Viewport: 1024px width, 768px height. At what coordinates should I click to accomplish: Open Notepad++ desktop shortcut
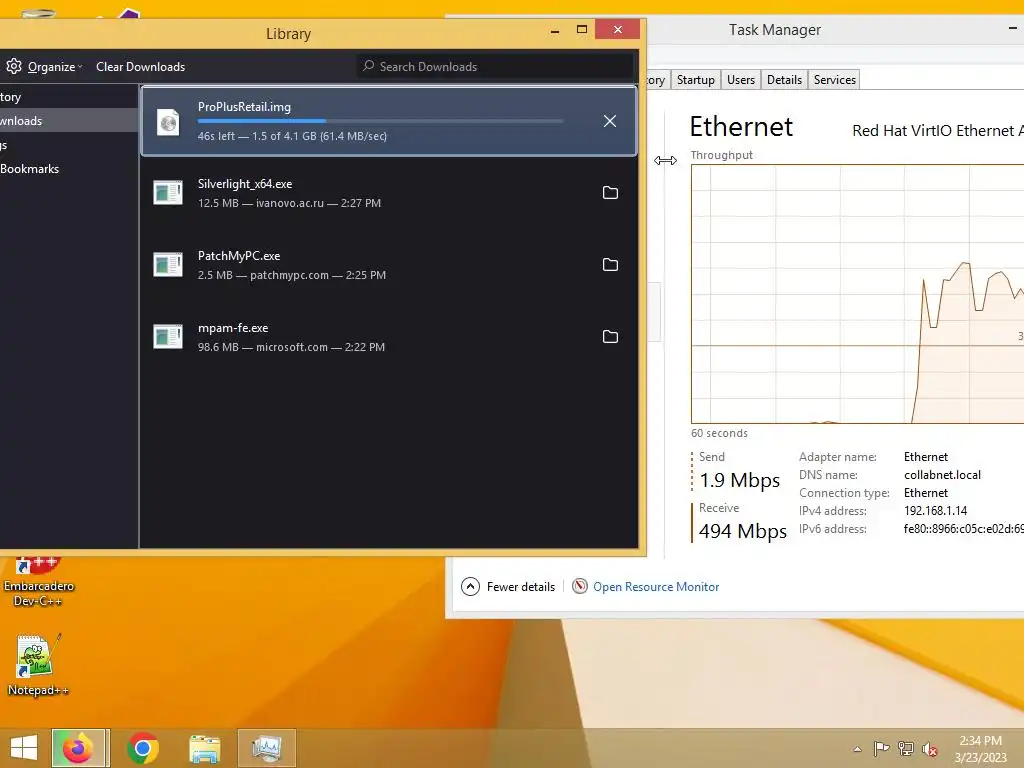pos(38,665)
